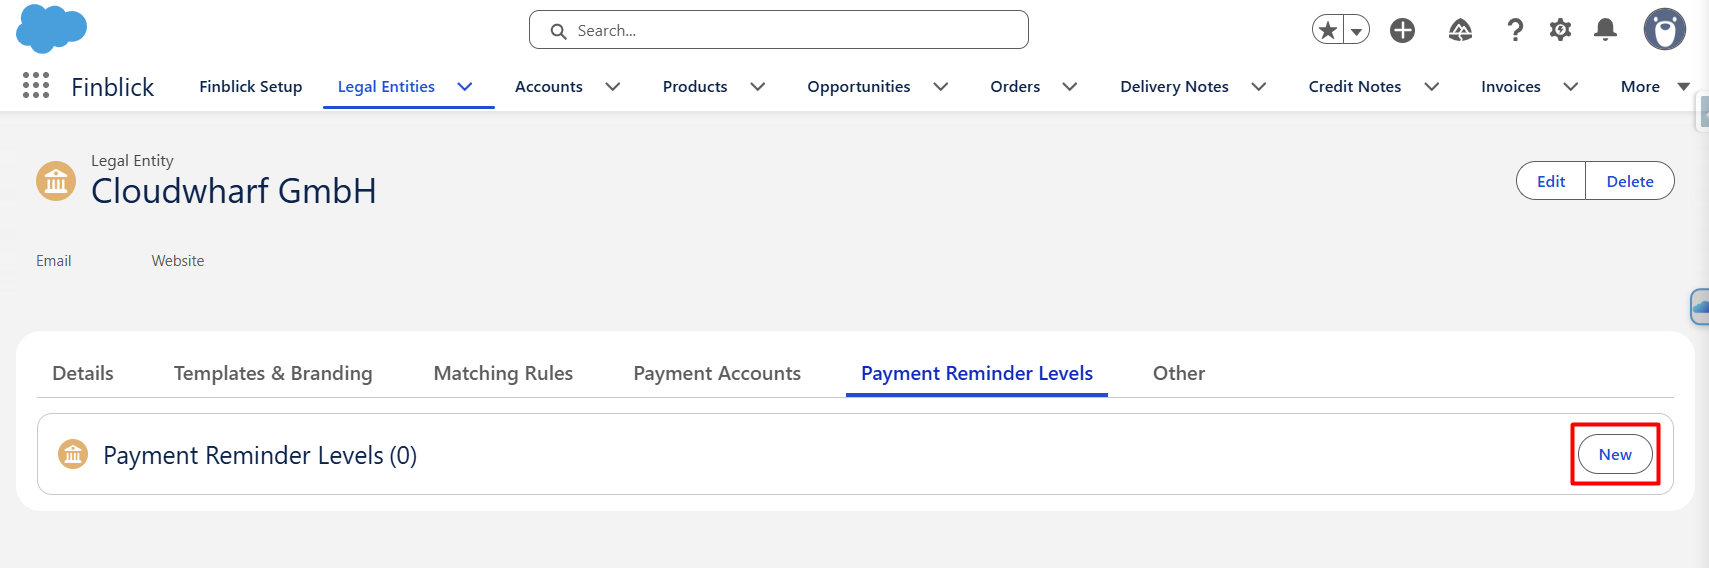
Task: Open Setup gear icon
Action: click(x=1560, y=30)
